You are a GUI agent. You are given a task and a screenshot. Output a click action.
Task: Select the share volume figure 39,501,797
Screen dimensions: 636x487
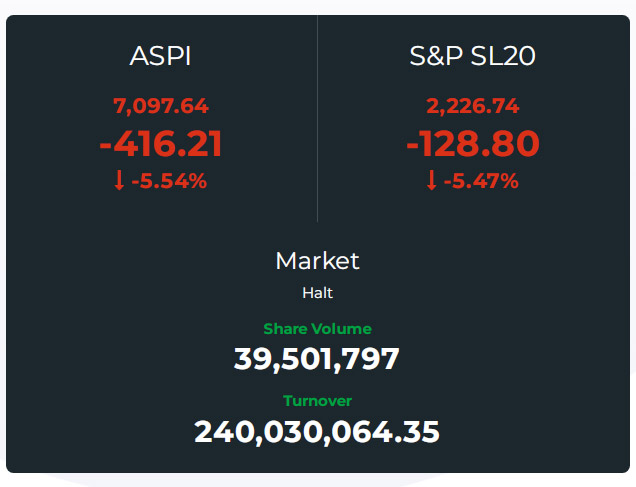tap(317, 359)
